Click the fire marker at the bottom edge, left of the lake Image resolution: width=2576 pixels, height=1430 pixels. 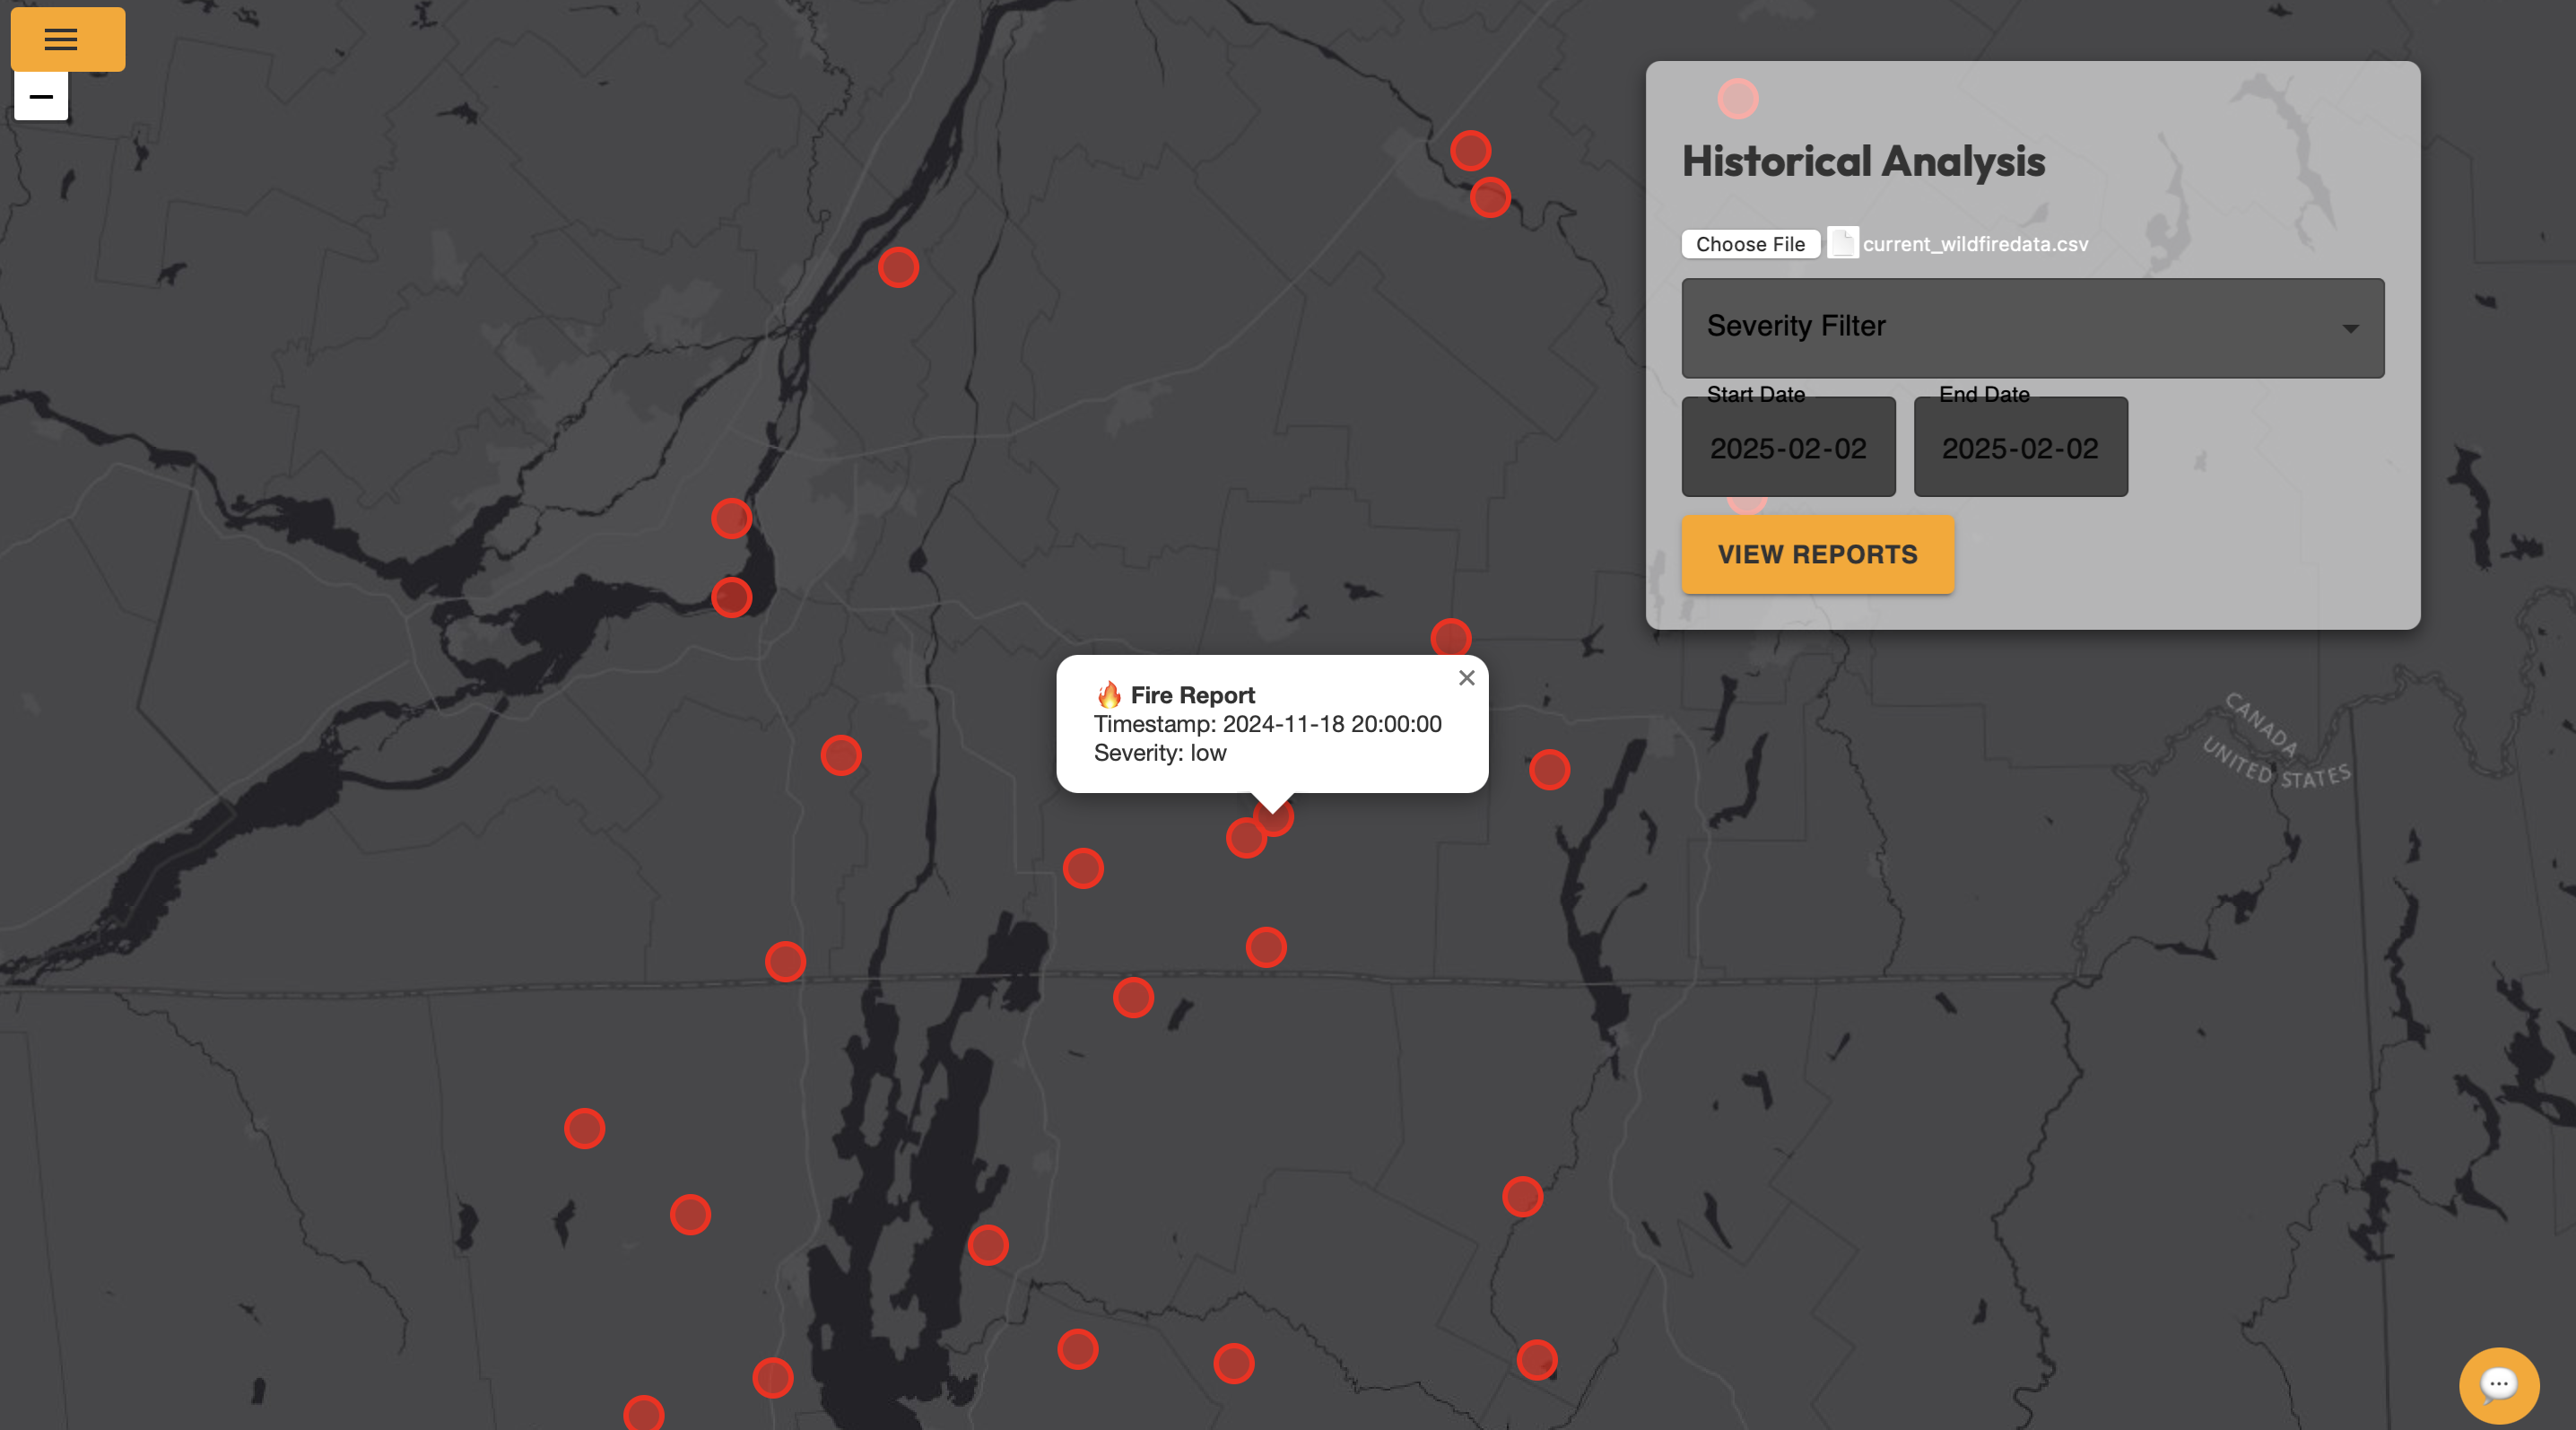click(644, 1414)
